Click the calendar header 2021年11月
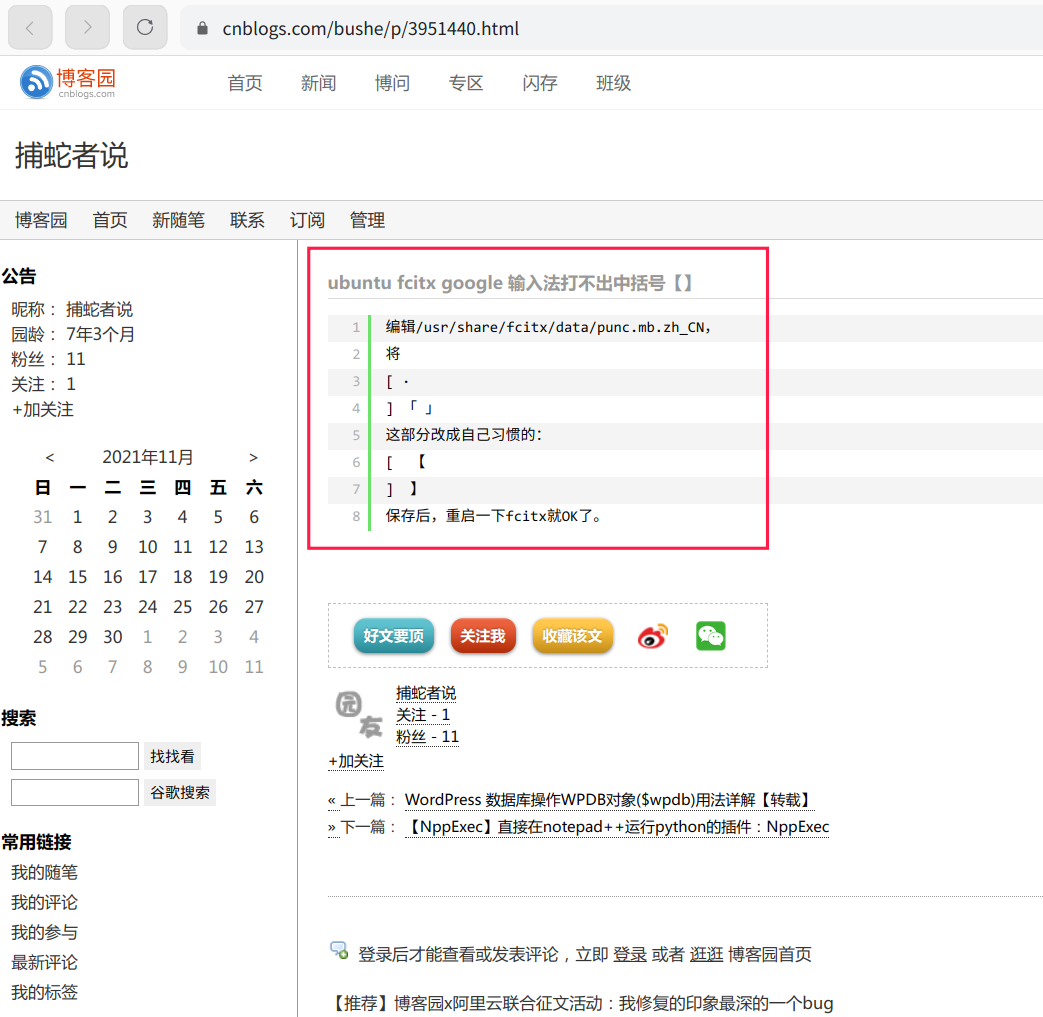1043x1017 pixels. pos(148,458)
